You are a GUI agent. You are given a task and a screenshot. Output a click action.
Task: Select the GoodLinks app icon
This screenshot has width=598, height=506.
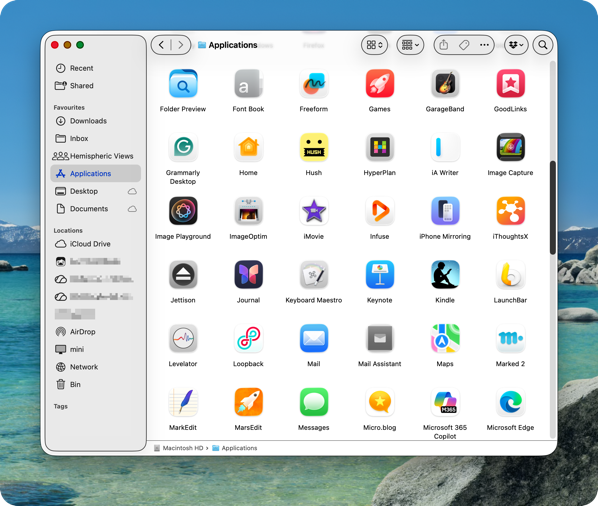pyautogui.click(x=510, y=84)
